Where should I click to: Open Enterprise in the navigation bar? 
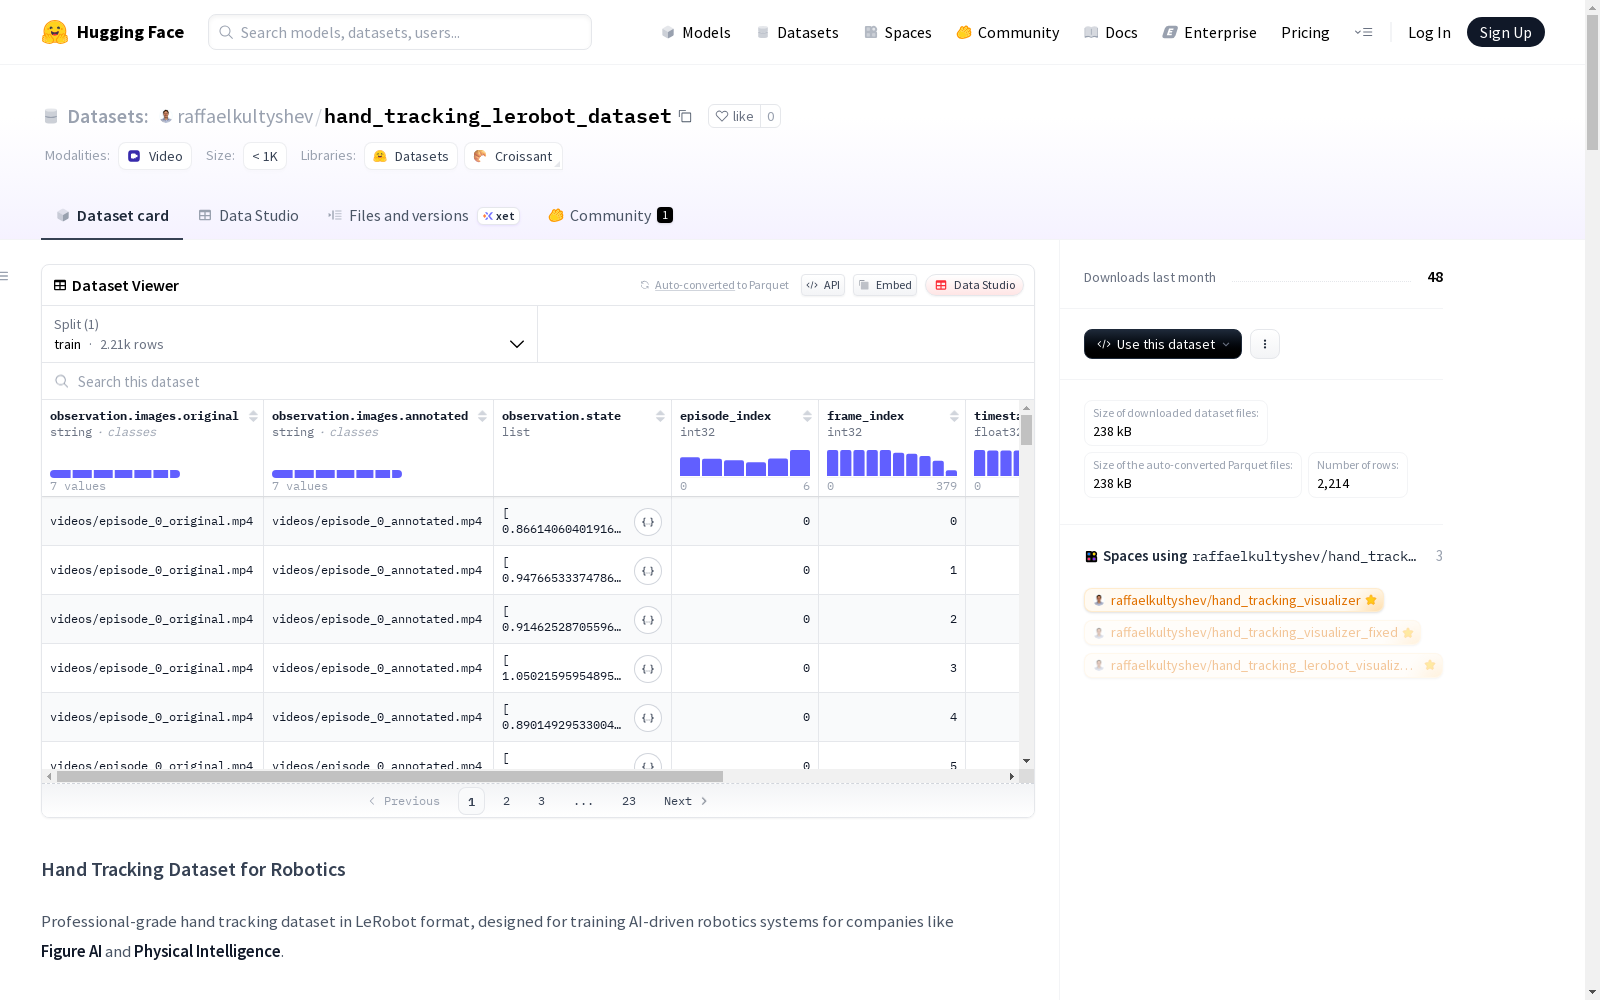(x=1209, y=32)
